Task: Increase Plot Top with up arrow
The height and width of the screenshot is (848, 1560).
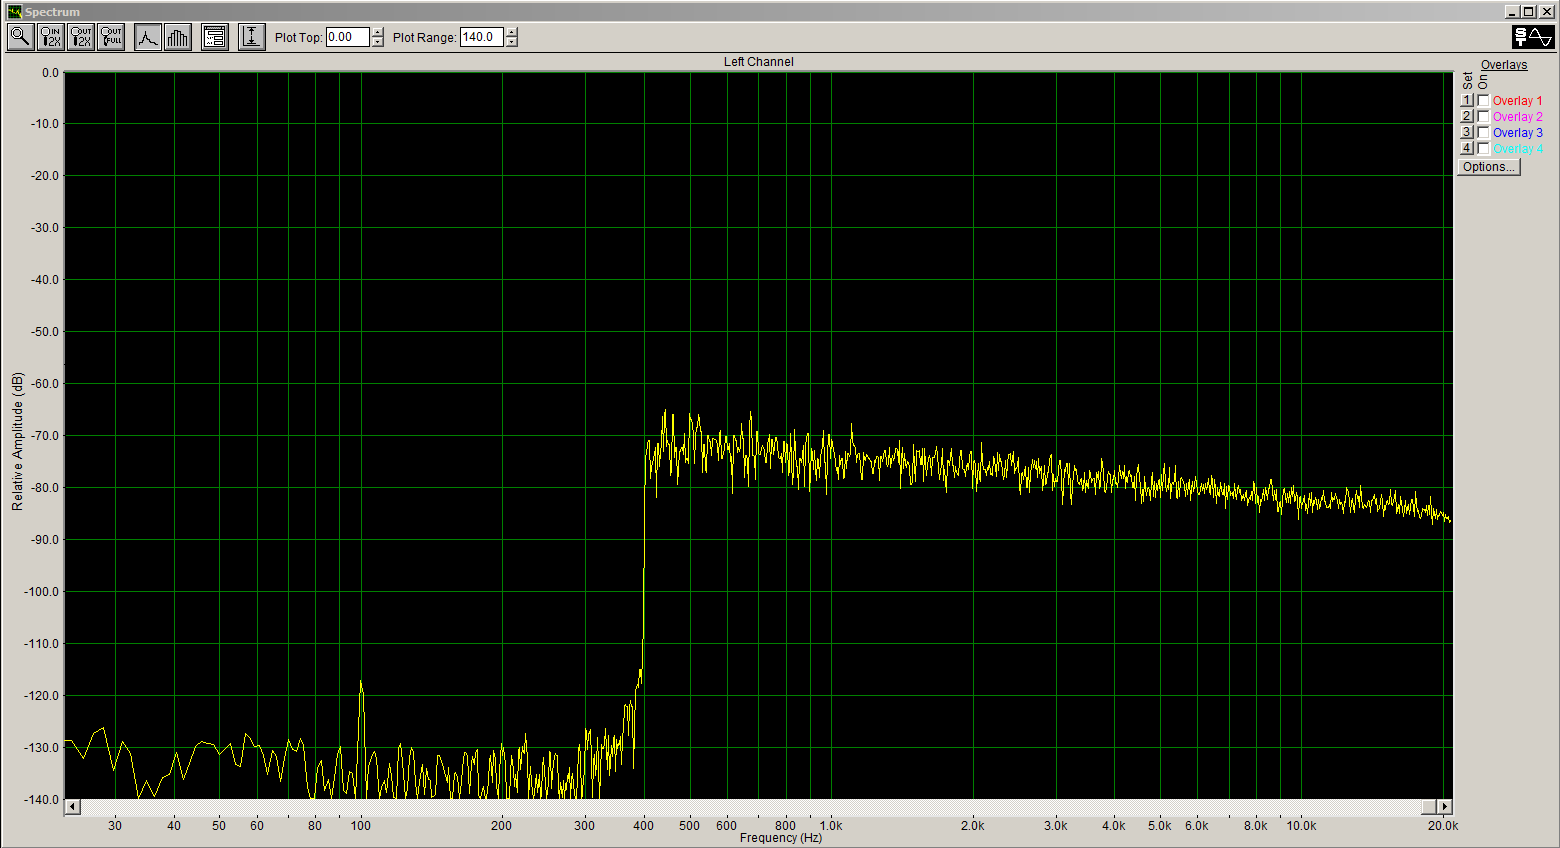Action: pos(378,32)
